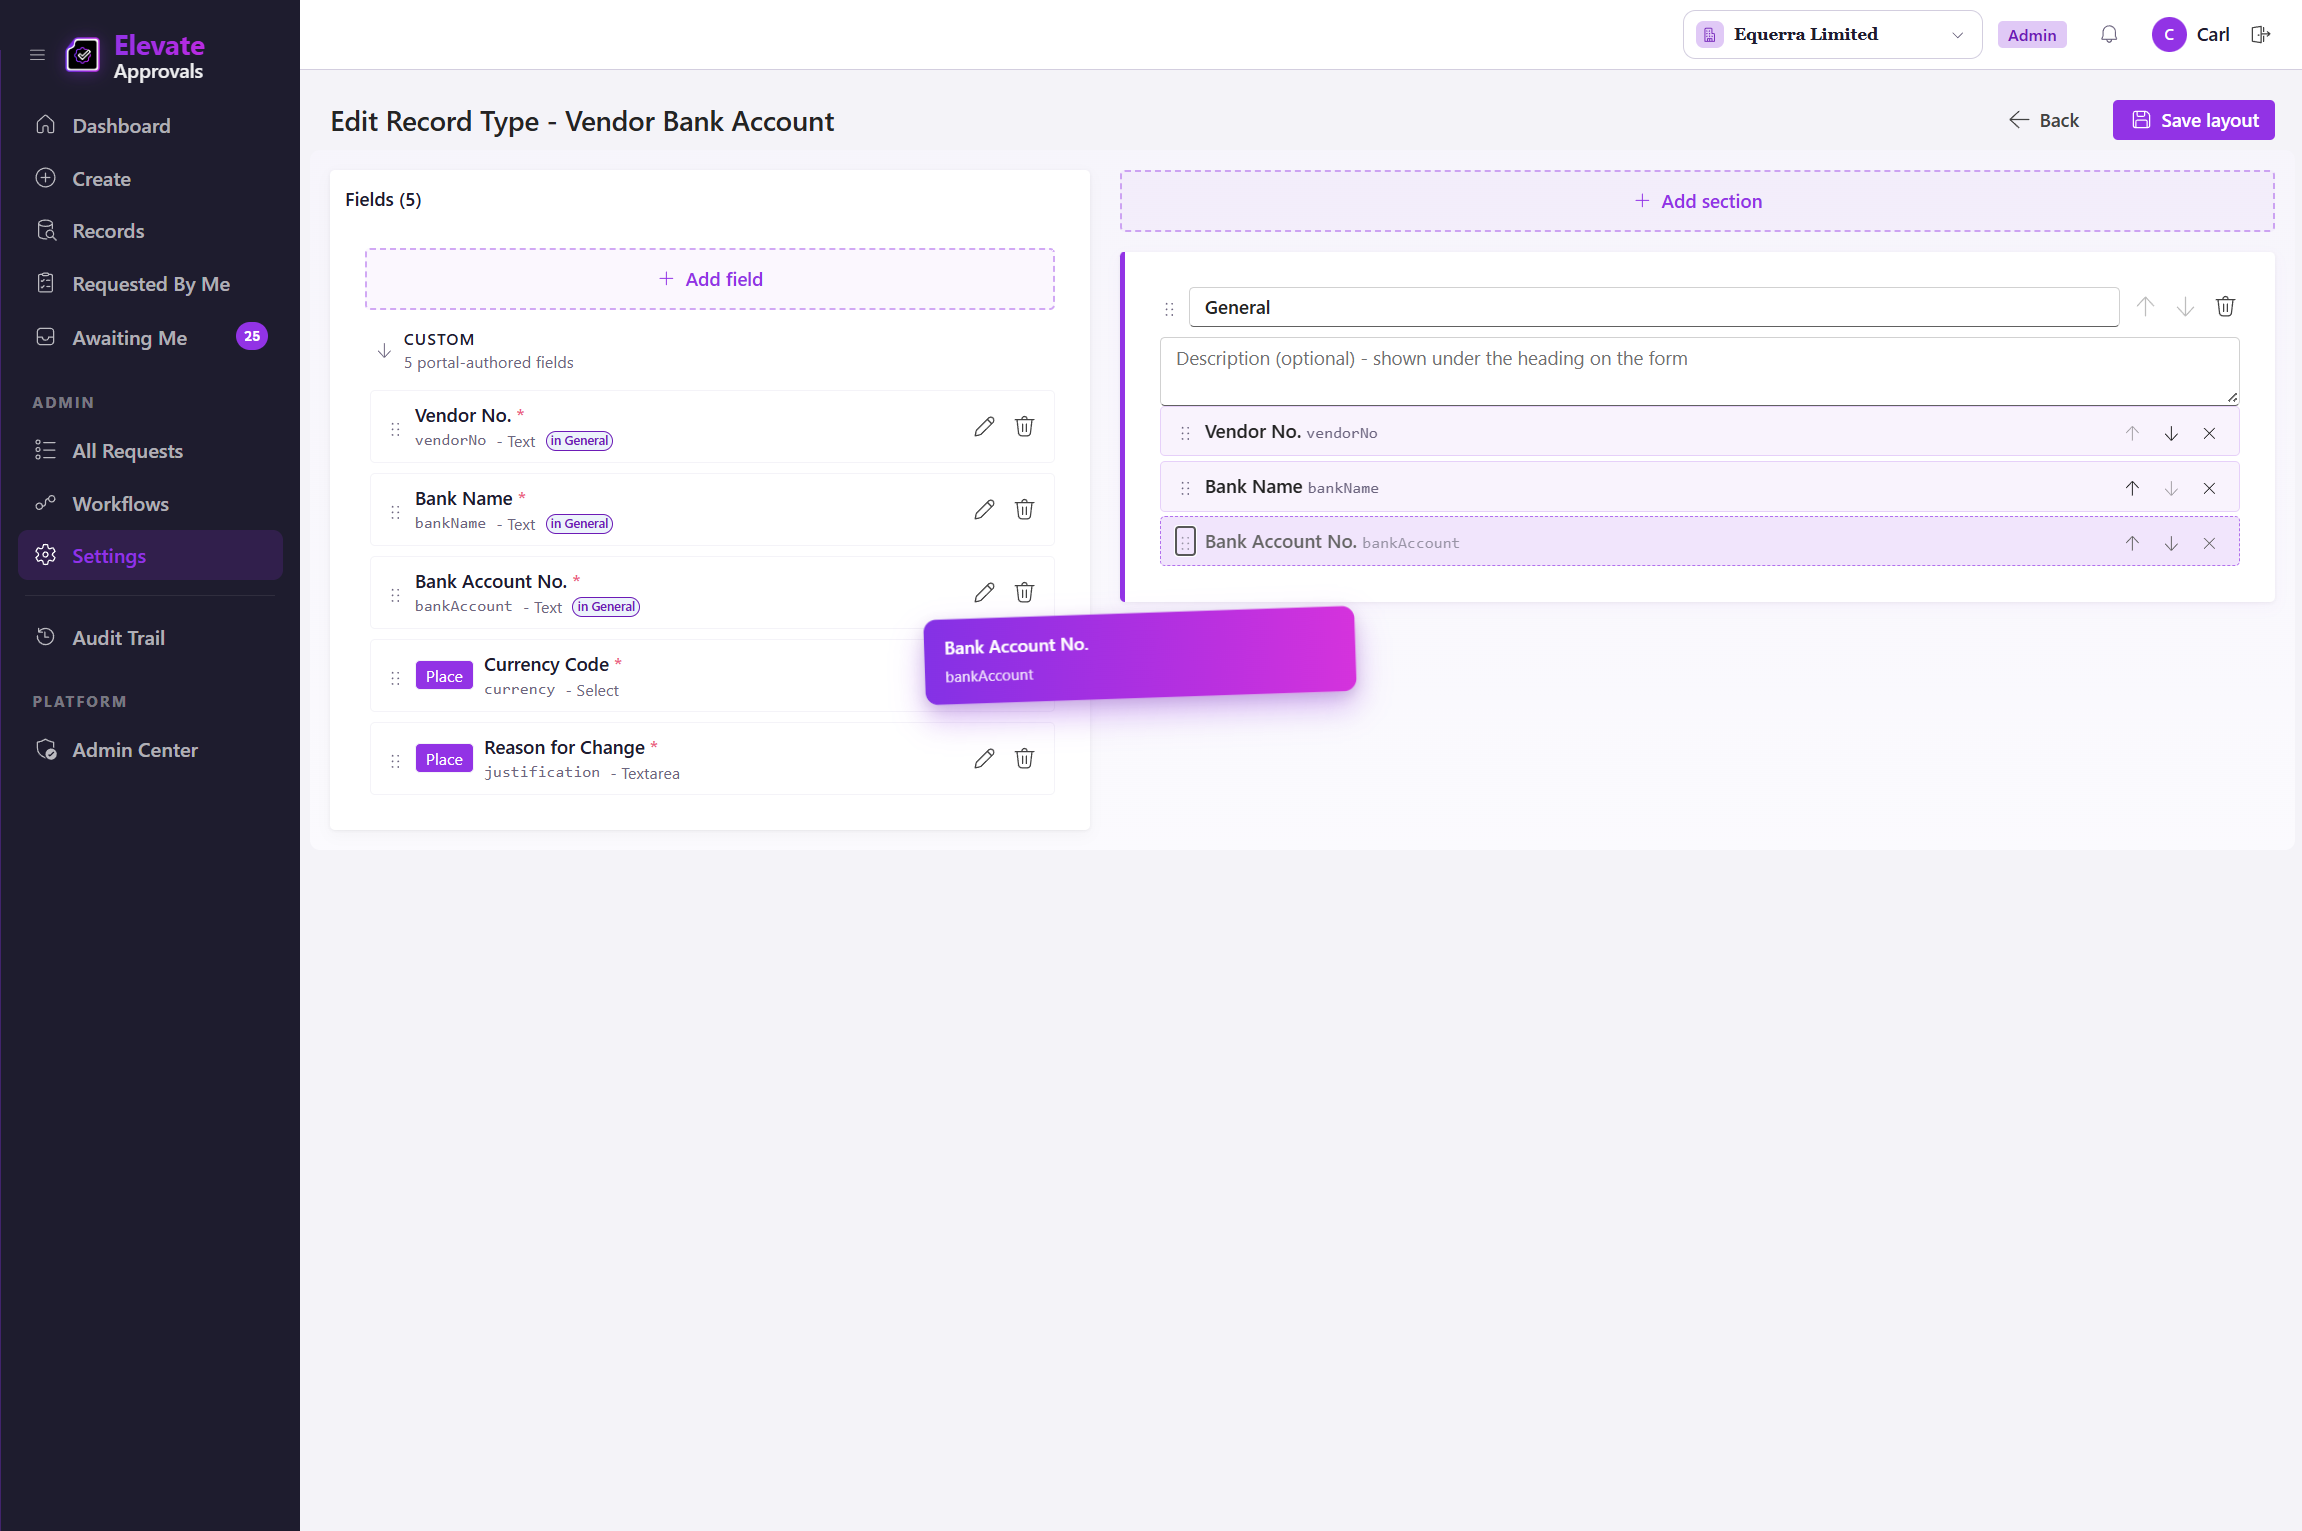This screenshot has height=1531, width=2302.
Task: Click the 'in General' tag on Bank Name
Action: point(579,524)
